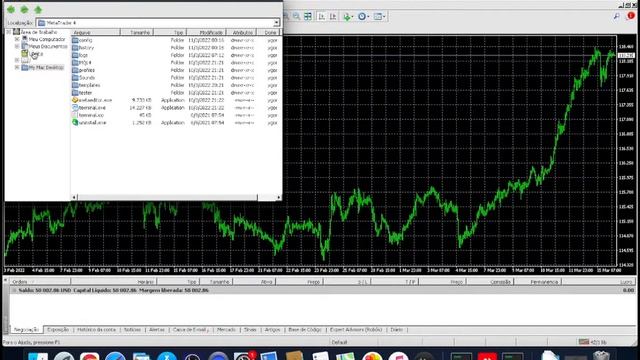Open the templates dropdown in the toolbar
This screenshot has height=360, width=640.
coord(379,16)
